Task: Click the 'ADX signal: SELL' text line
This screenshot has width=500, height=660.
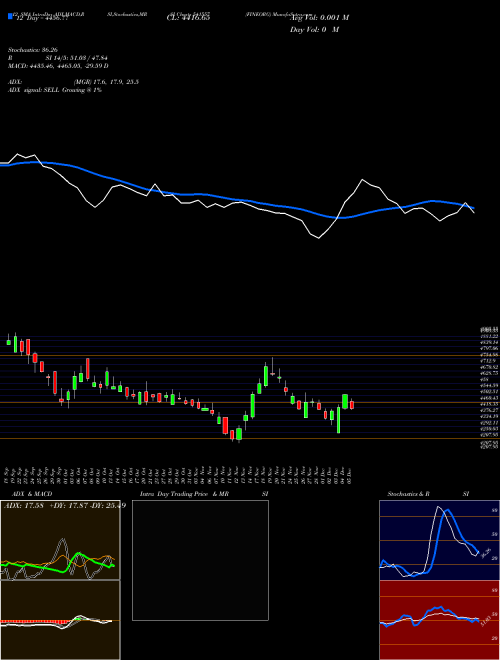Action: click(55, 90)
